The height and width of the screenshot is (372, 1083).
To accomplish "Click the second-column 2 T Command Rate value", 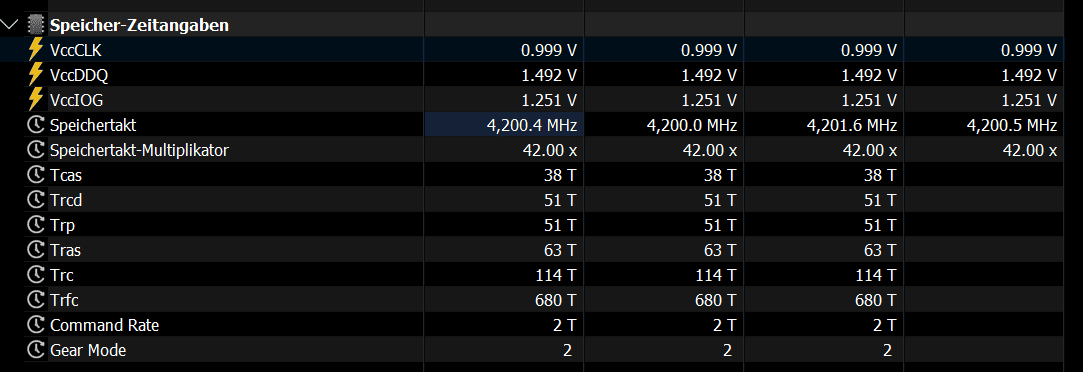I will click(x=725, y=325).
